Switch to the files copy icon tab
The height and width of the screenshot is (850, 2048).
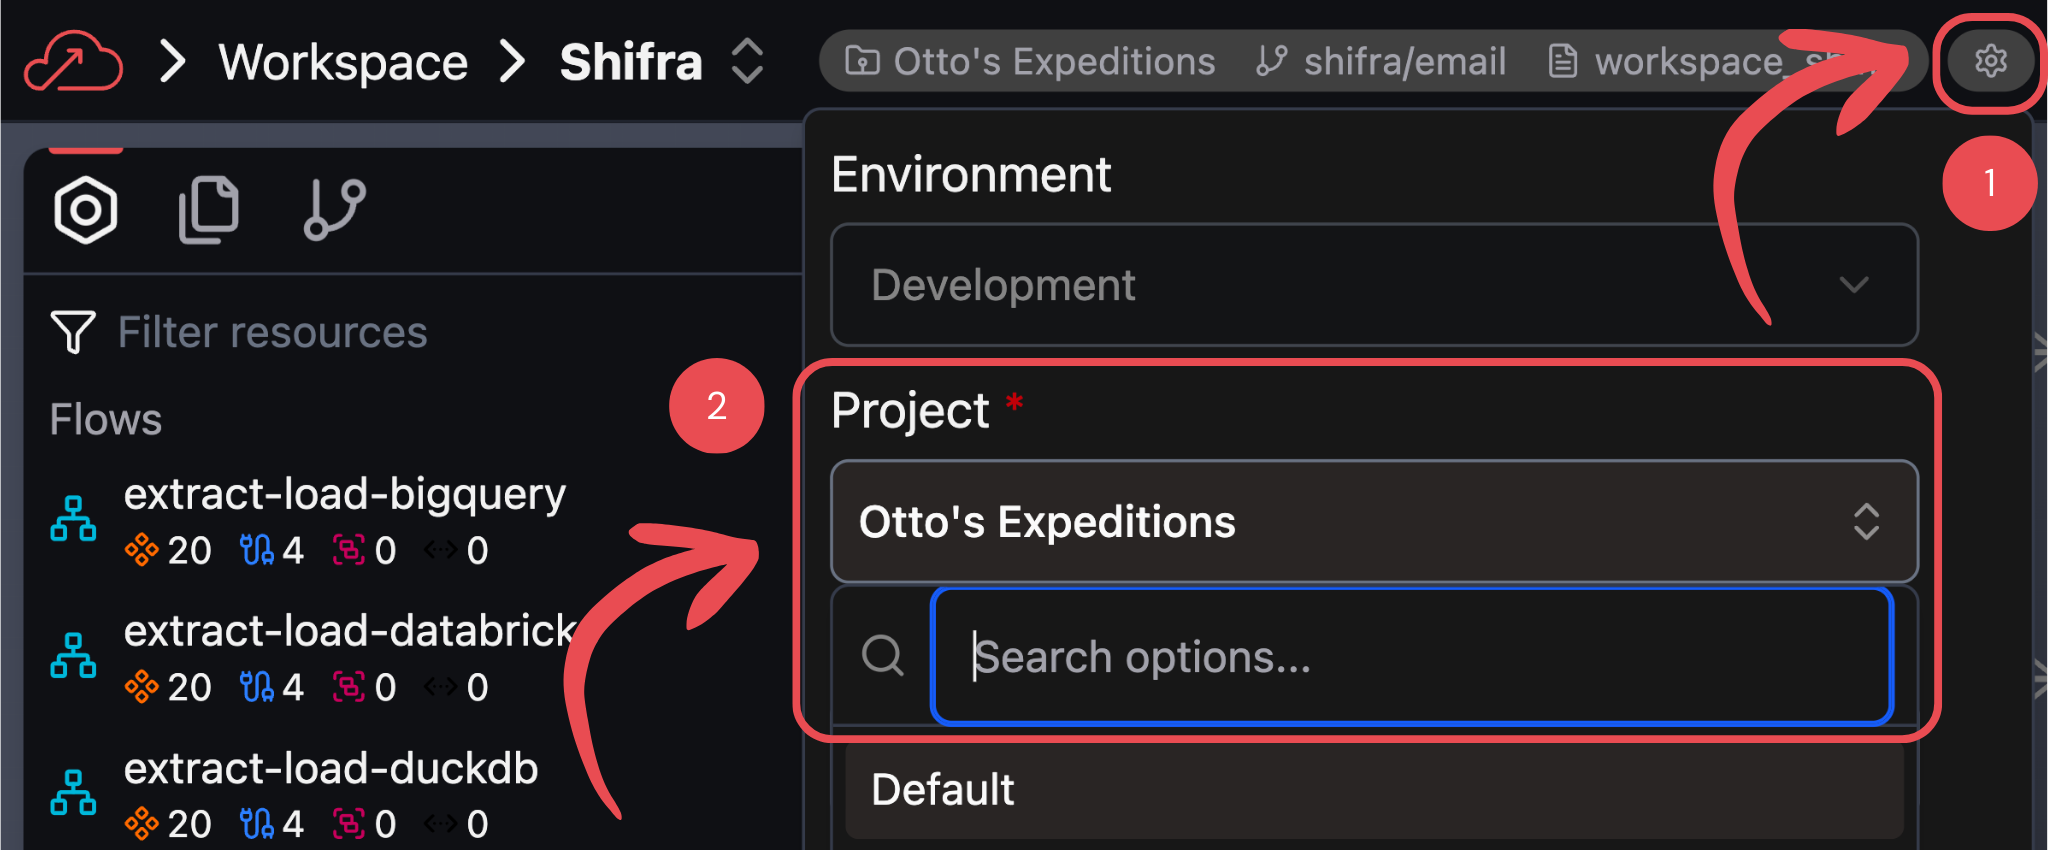pyautogui.click(x=208, y=210)
